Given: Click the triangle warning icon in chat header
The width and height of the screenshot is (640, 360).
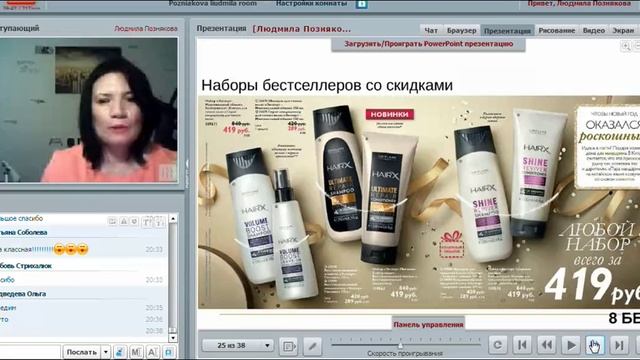Looking at the screenshot, I should [124, 221].
